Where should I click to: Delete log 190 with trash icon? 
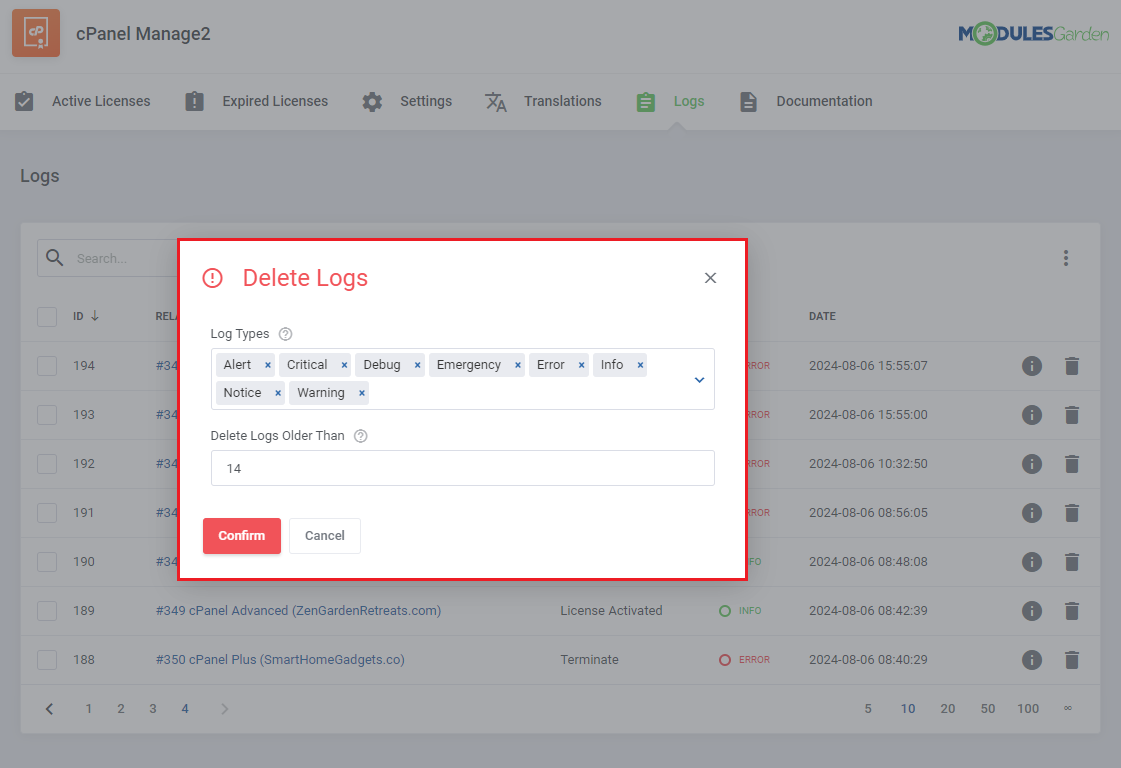pyautogui.click(x=1072, y=562)
